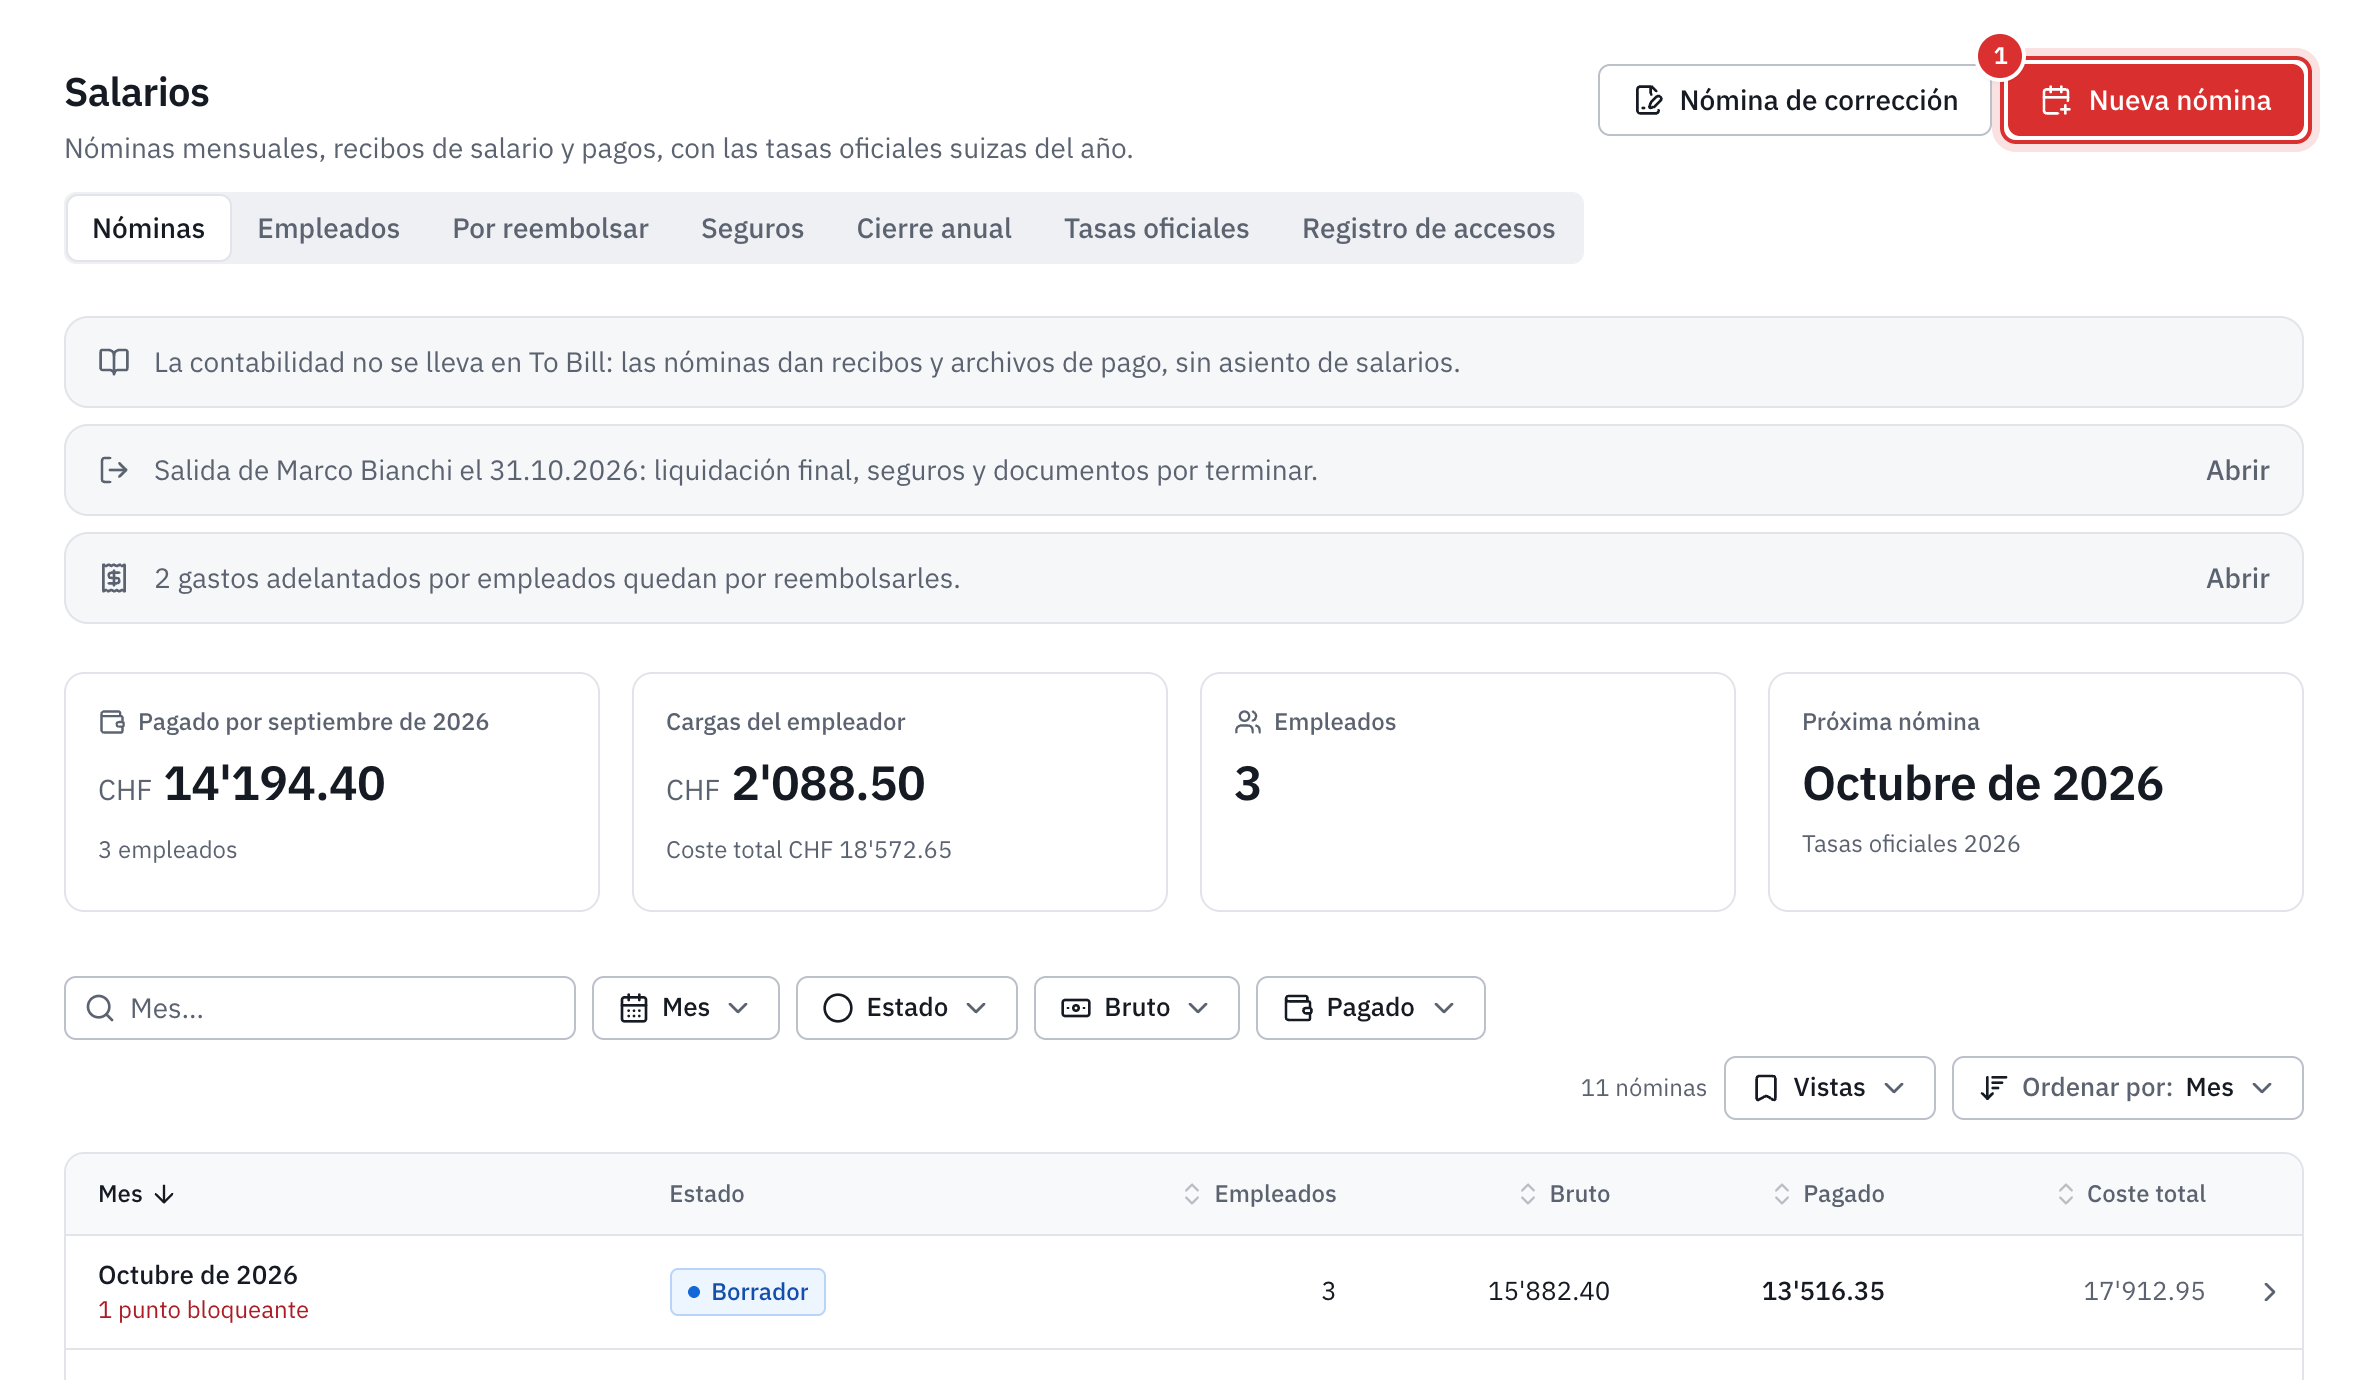Expand the Mes filter dropdown
This screenshot has height=1380, width=2368.
click(686, 1008)
